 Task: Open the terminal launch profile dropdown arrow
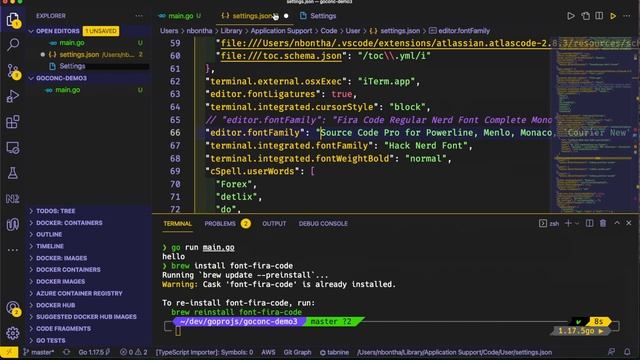(577, 223)
